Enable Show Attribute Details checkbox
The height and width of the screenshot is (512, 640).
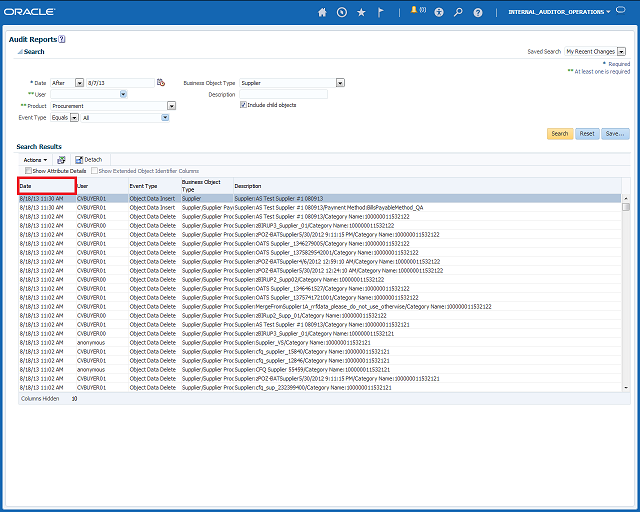click(x=28, y=171)
